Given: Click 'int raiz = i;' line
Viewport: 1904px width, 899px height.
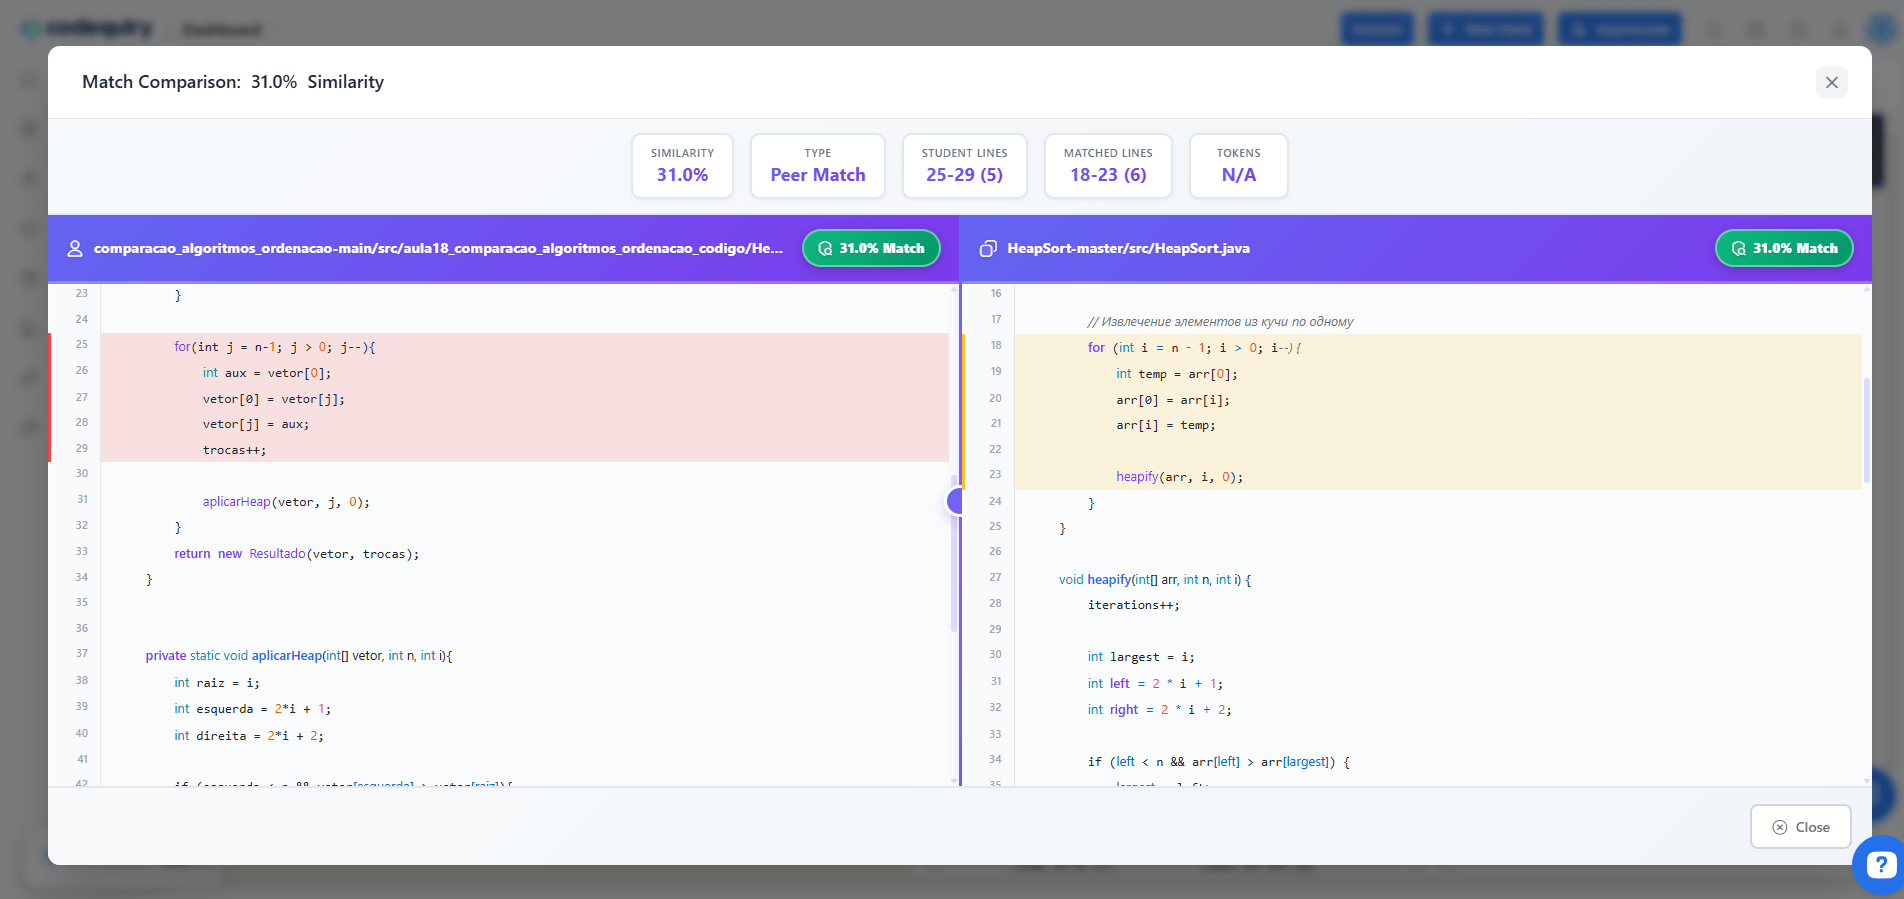Looking at the screenshot, I should pos(217,683).
